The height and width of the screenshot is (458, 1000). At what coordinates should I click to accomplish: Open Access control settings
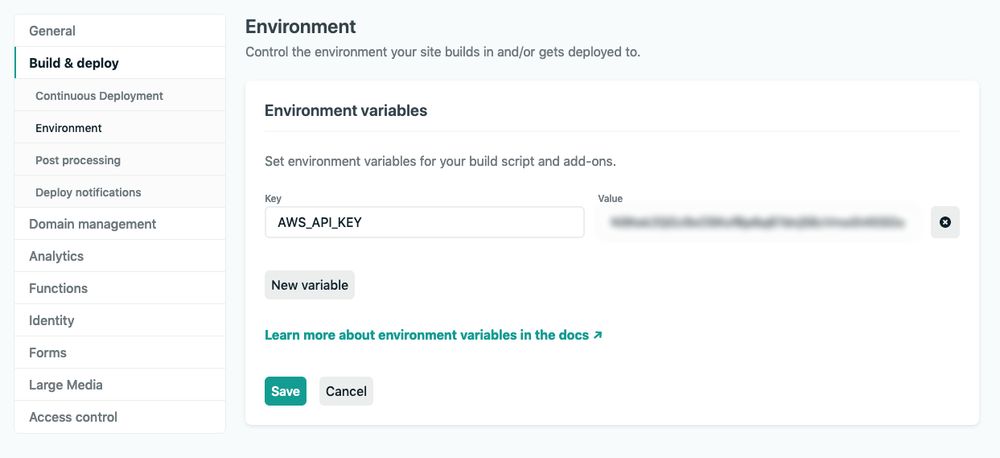pos(73,417)
